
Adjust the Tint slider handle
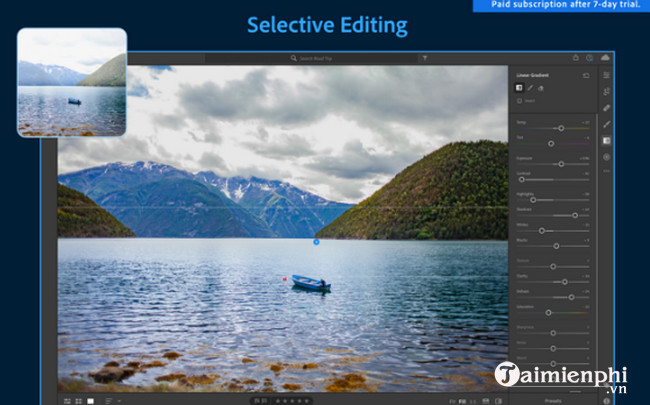(551, 143)
